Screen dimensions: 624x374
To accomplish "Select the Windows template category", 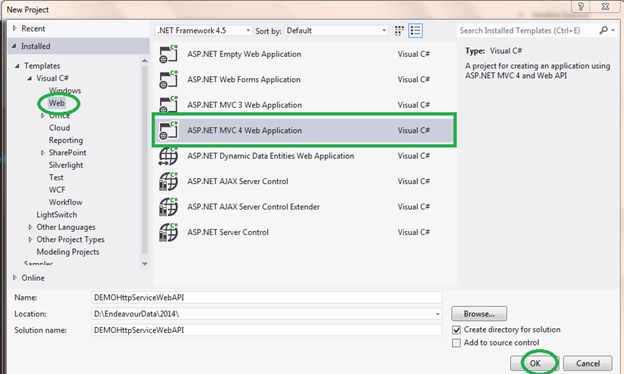I will pos(65,91).
